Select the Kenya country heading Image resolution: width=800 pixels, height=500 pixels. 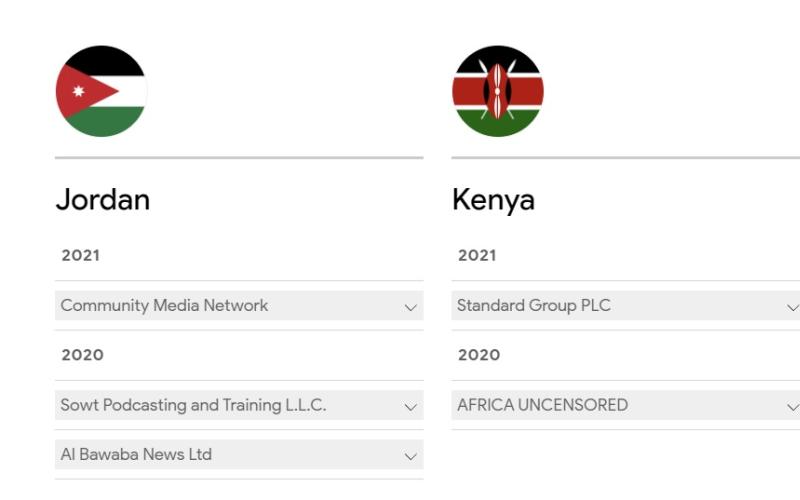[x=493, y=200]
